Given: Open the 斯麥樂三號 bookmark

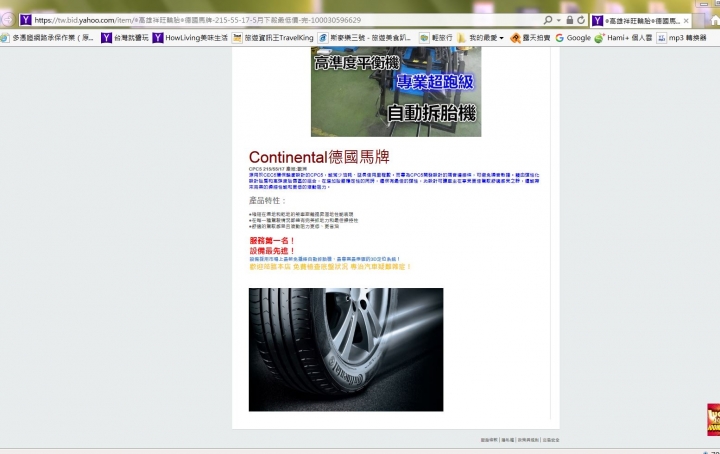Looking at the screenshot, I should [x=370, y=38].
